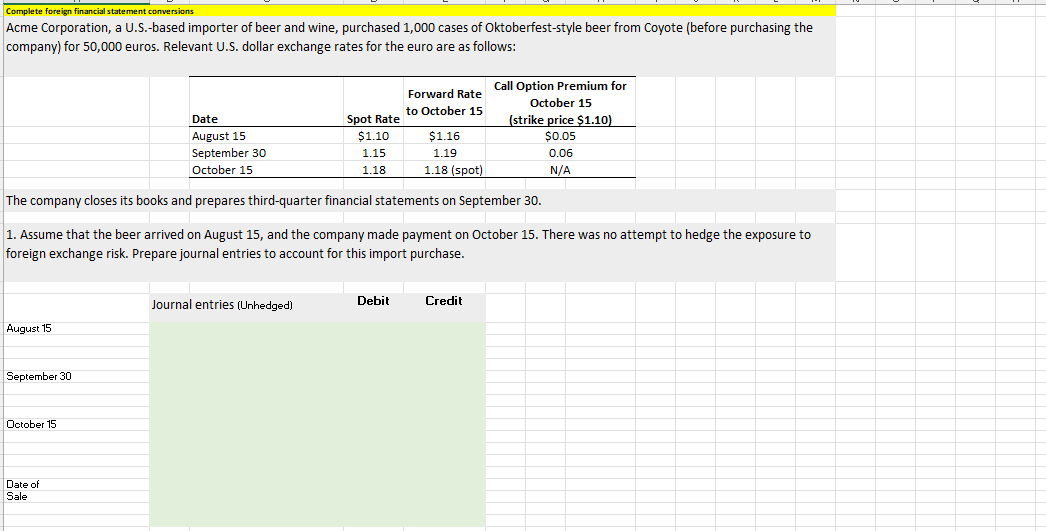Click the 'October 15' journal entry row label
The width and height of the screenshot is (1046, 531).
(x=76, y=424)
